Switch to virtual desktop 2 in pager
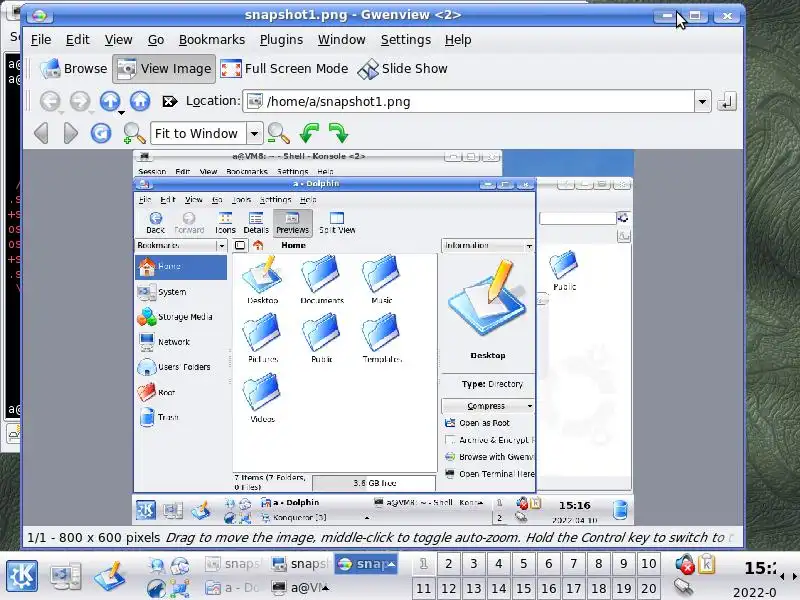 coord(448,564)
